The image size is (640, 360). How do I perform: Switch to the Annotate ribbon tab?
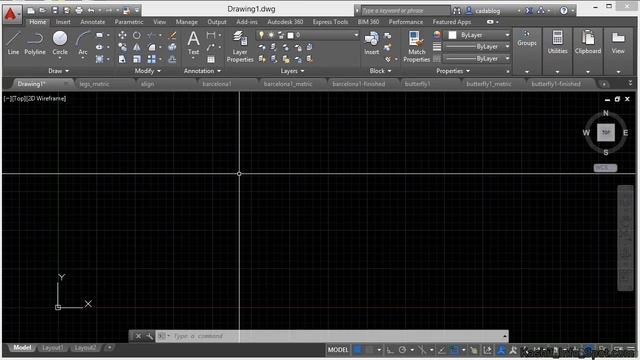(x=93, y=22)
